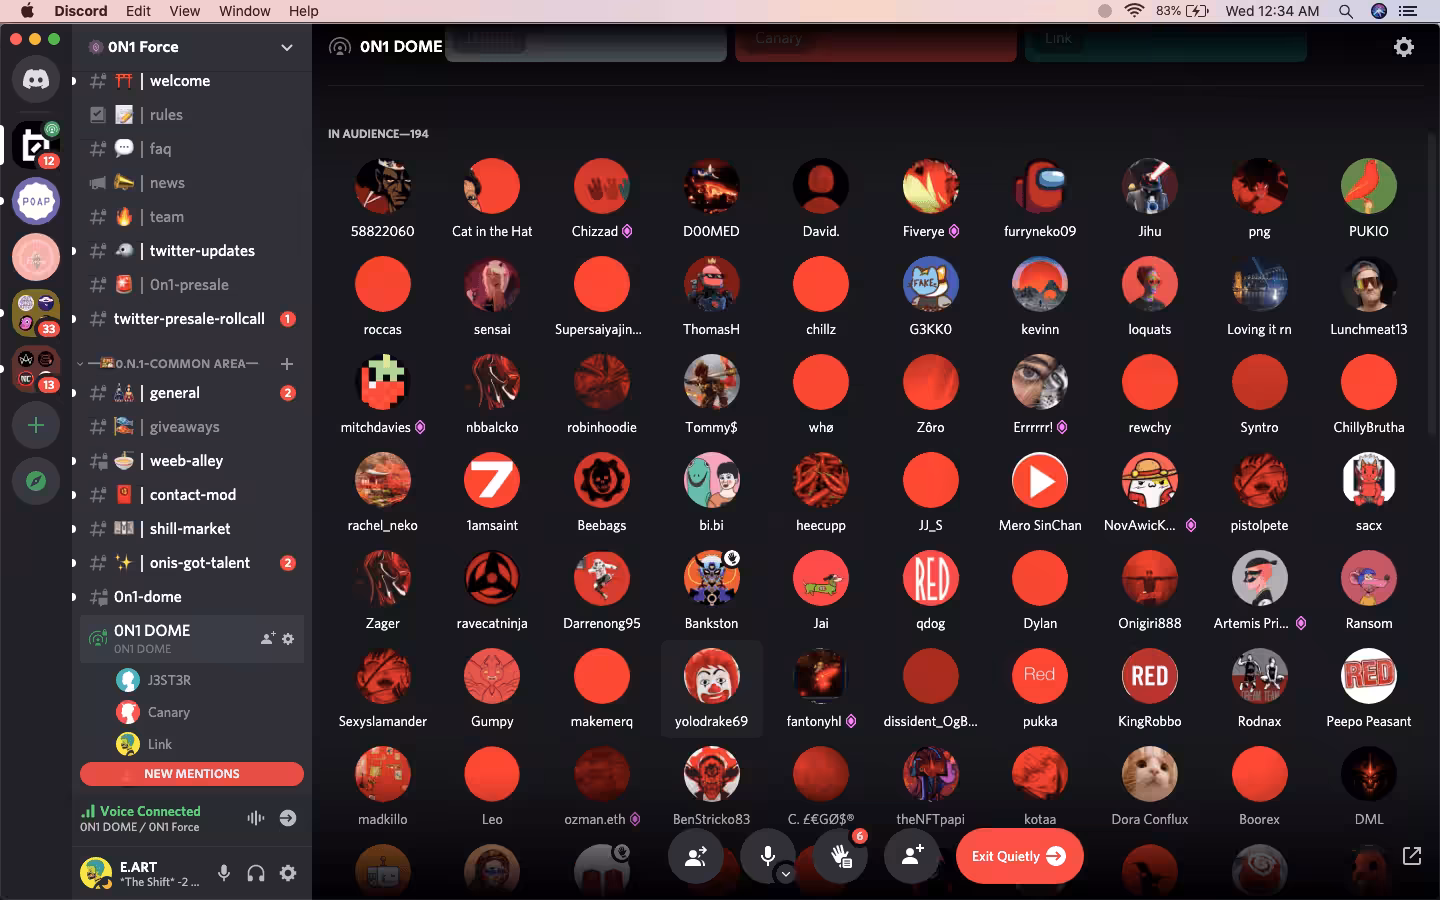The height and width of the screenshot is (900, 1440).
Task: Click invite friends icon beside Exit Quietly
Action: (x=912, y=856)
